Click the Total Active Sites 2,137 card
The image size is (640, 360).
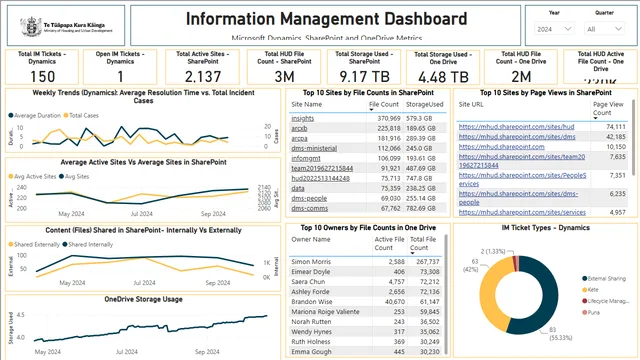coord(203,67)
